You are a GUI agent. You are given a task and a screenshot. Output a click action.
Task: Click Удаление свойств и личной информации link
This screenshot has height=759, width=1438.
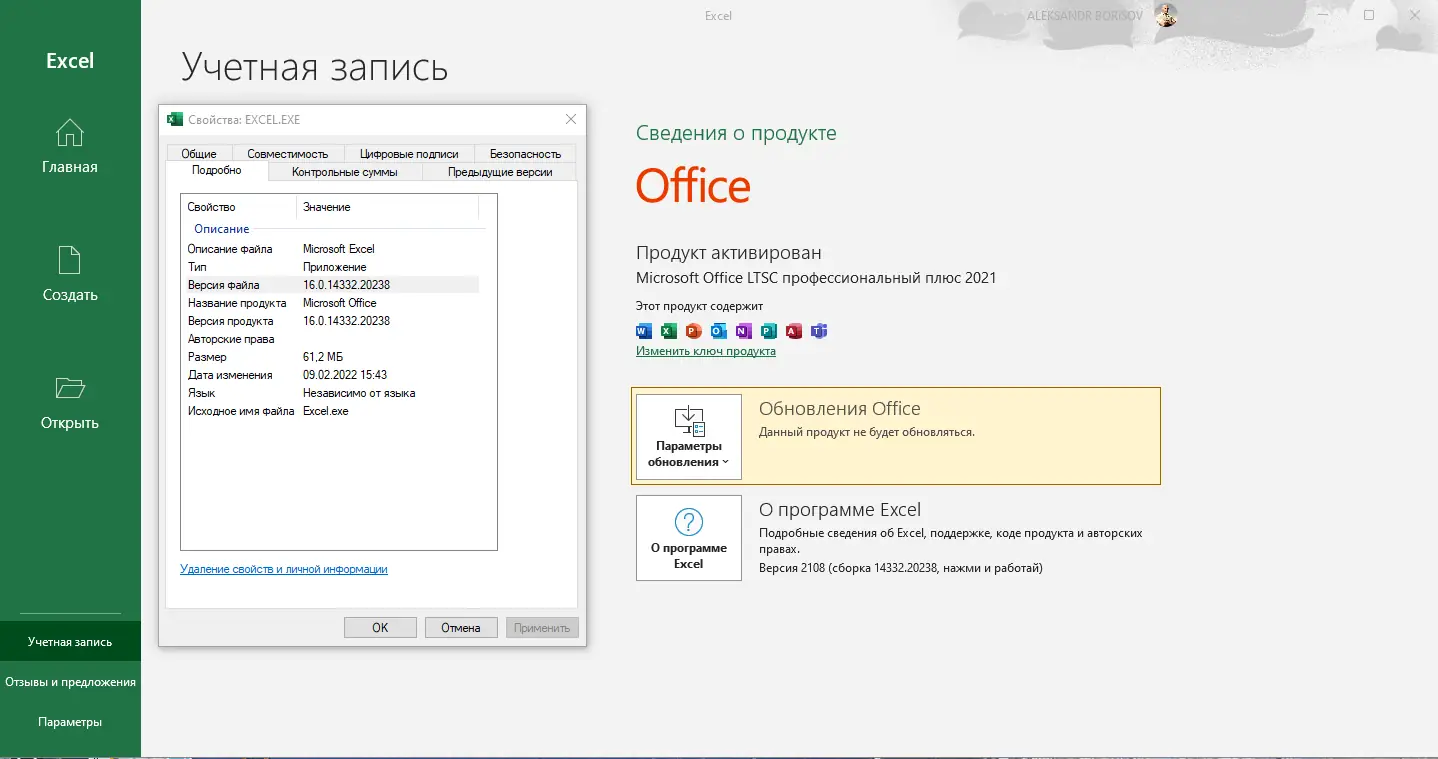[x=284, y=569]
